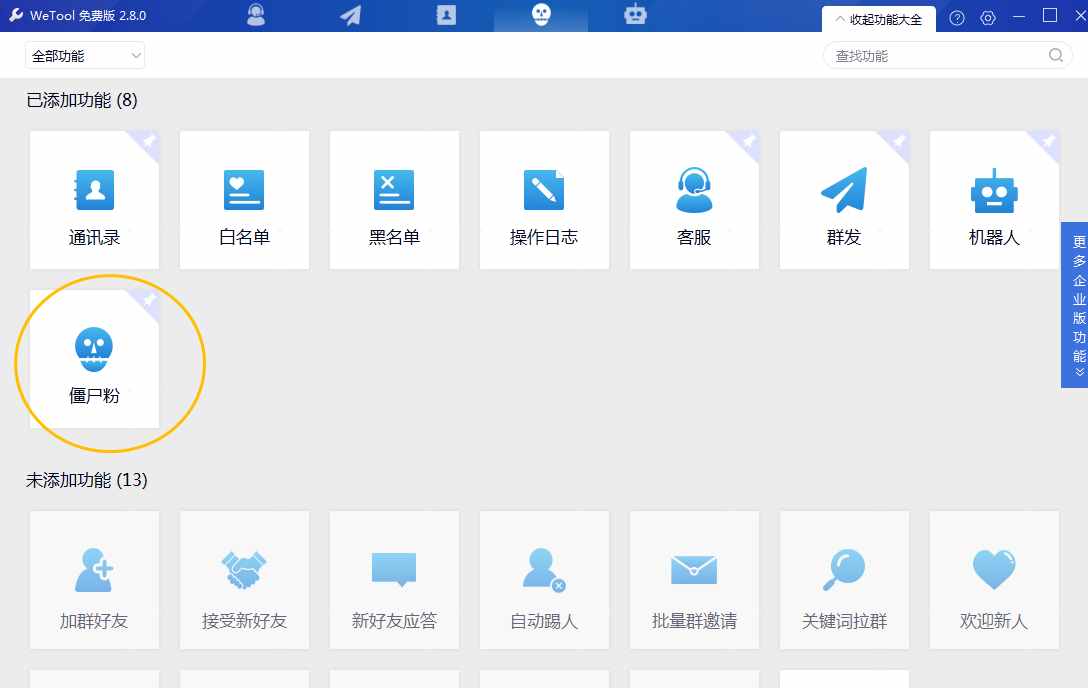Viewport: 1088px width, 688px height.
Task: Open the 通讯录 contacts card
Action: [94, 200]
